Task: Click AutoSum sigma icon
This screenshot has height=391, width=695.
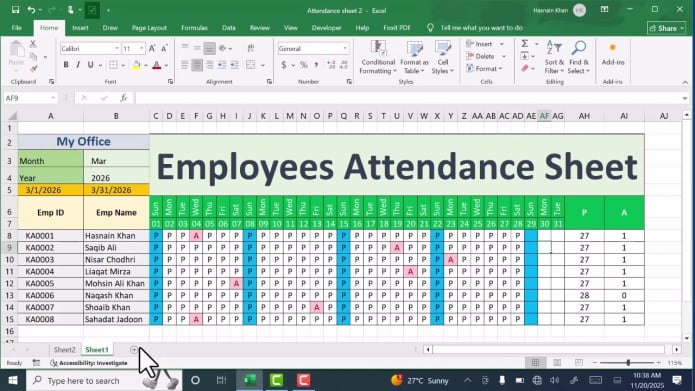Action: coord(525,44)
